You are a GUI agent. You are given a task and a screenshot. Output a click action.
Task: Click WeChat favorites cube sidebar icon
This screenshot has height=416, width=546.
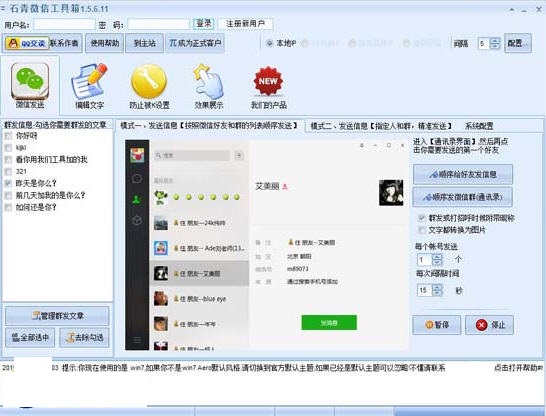[x=137, y=220]
